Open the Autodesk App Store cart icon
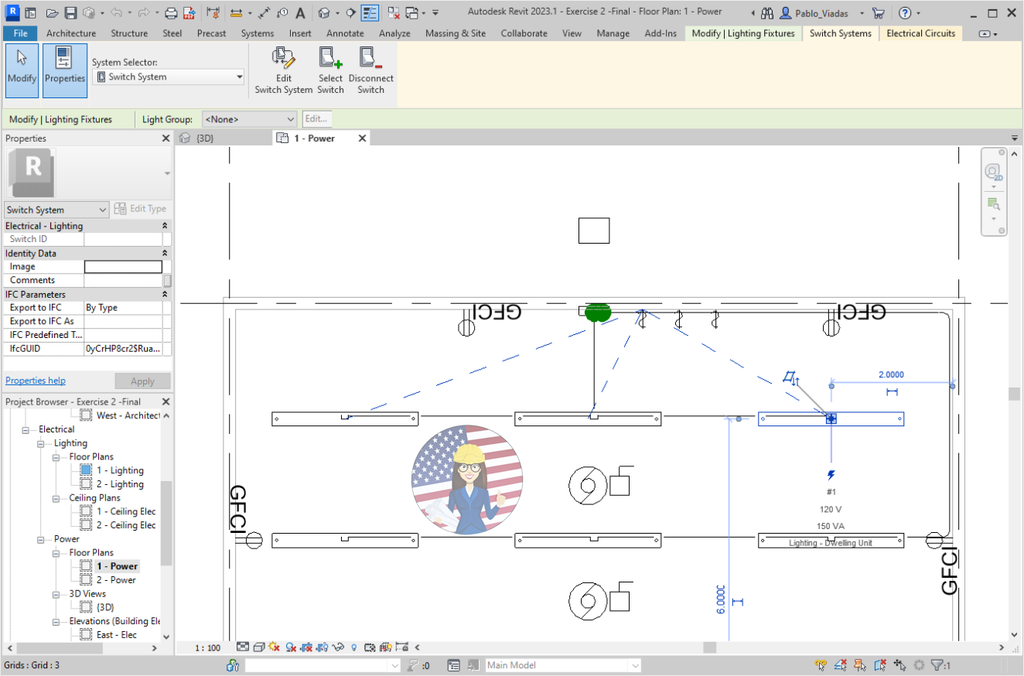1024x676 pixels. 878,12
